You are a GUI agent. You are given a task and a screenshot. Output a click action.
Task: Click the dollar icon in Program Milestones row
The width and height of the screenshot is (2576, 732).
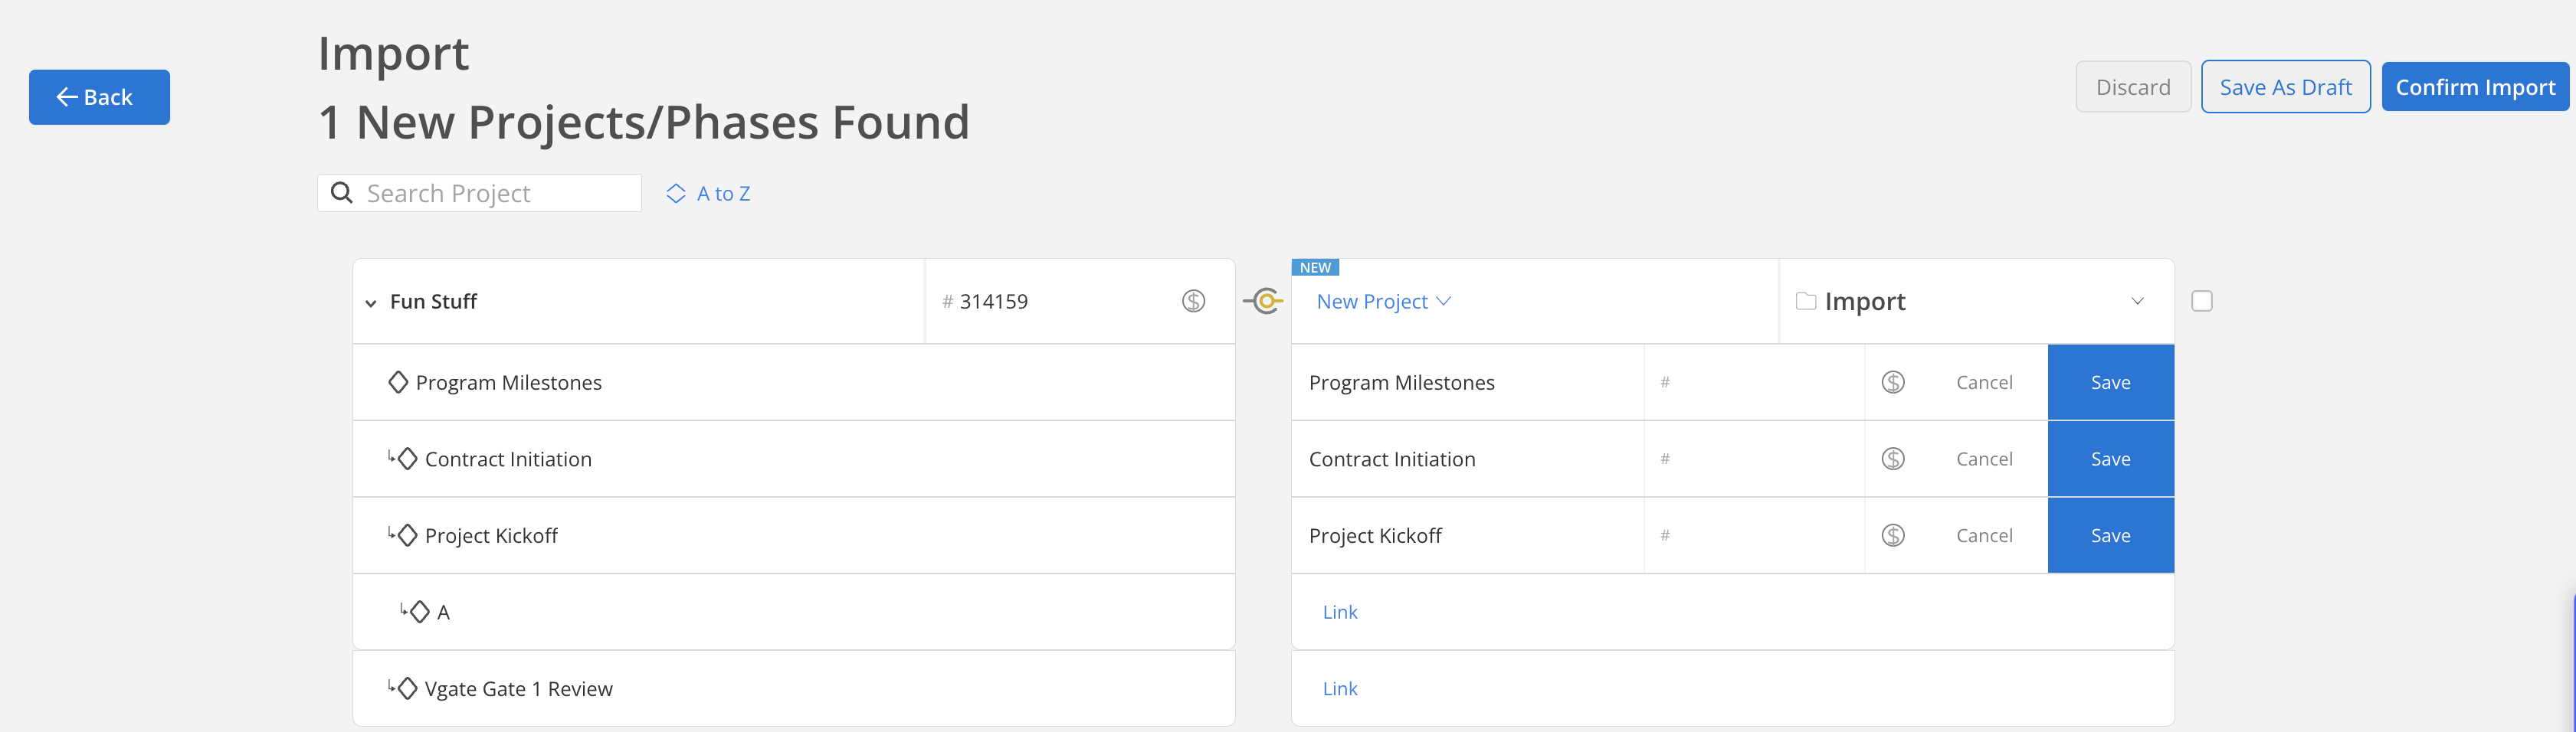1892,382
